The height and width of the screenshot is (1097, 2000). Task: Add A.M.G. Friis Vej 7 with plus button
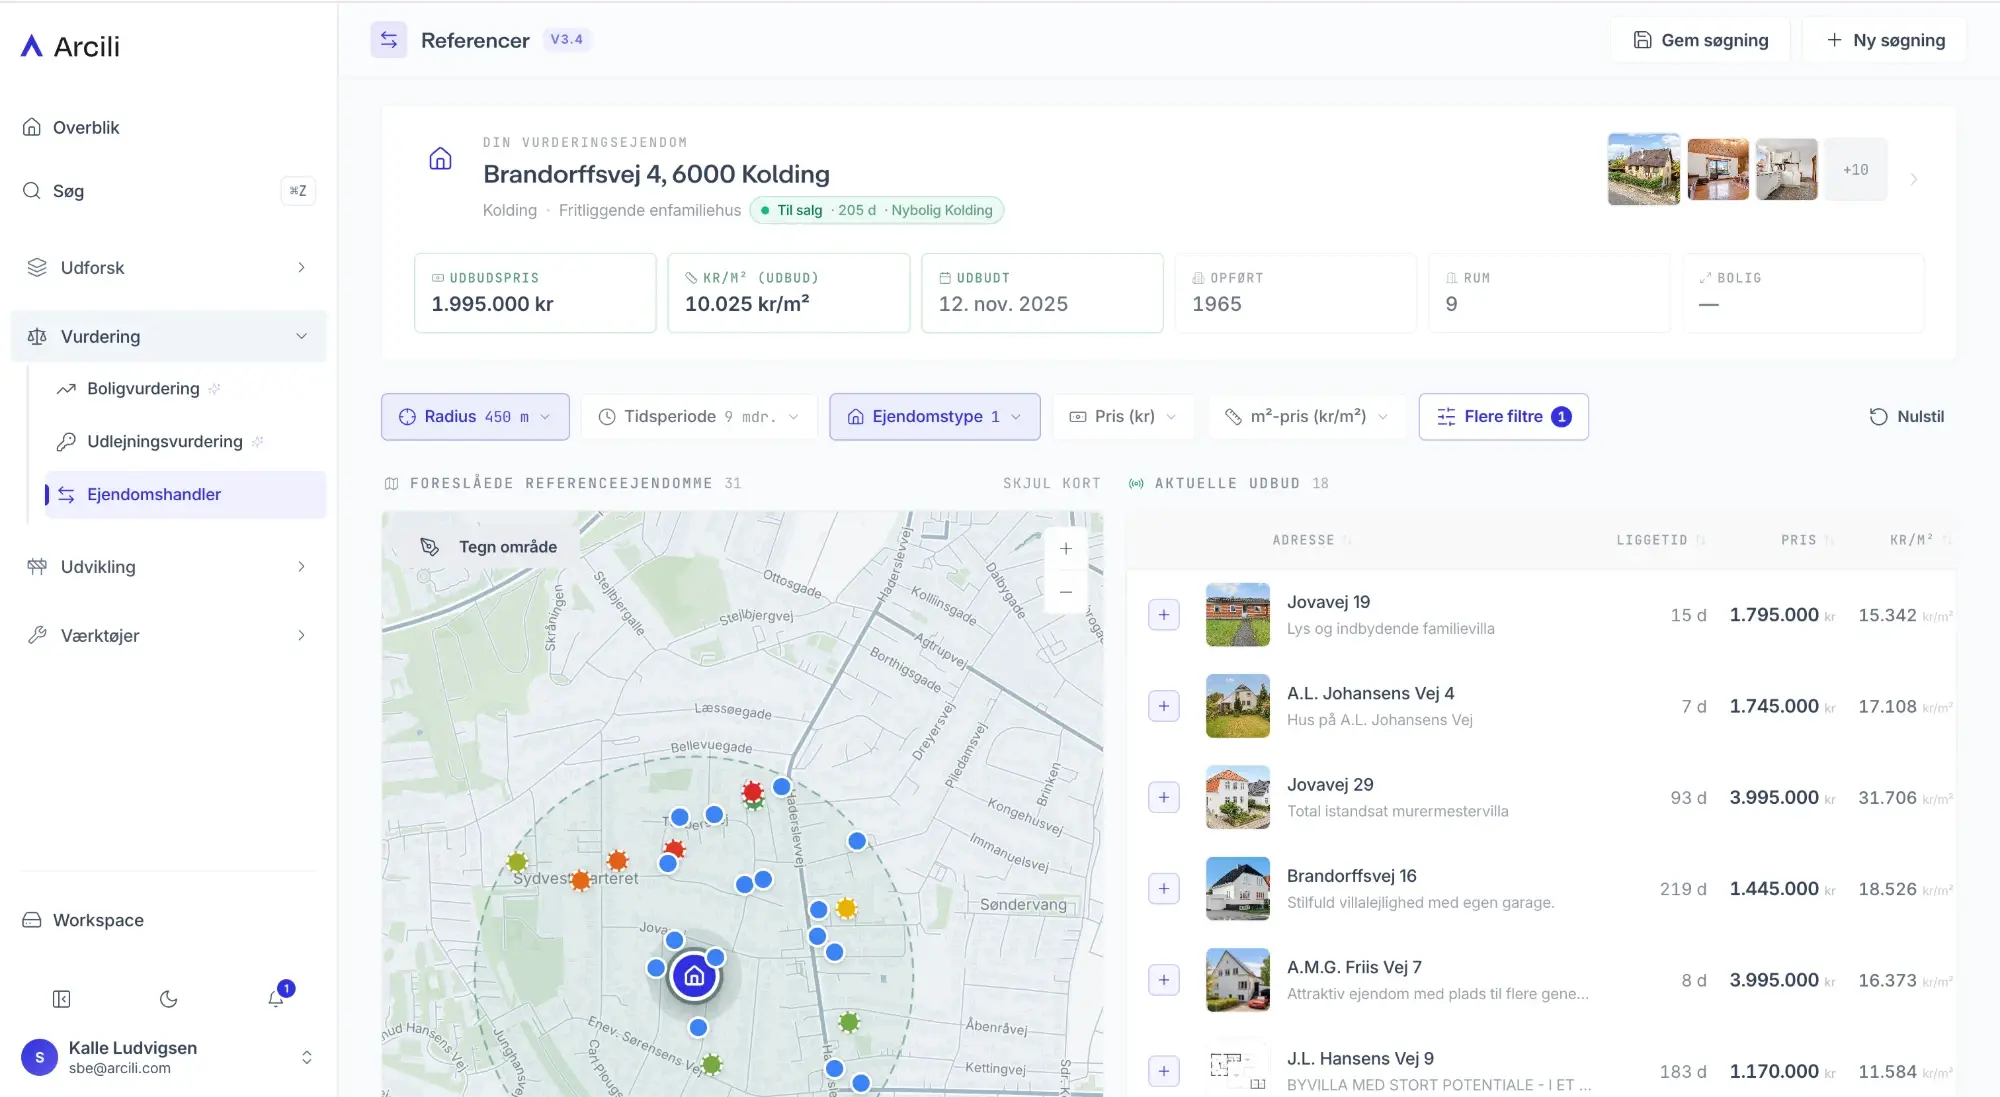(1163, 980)
